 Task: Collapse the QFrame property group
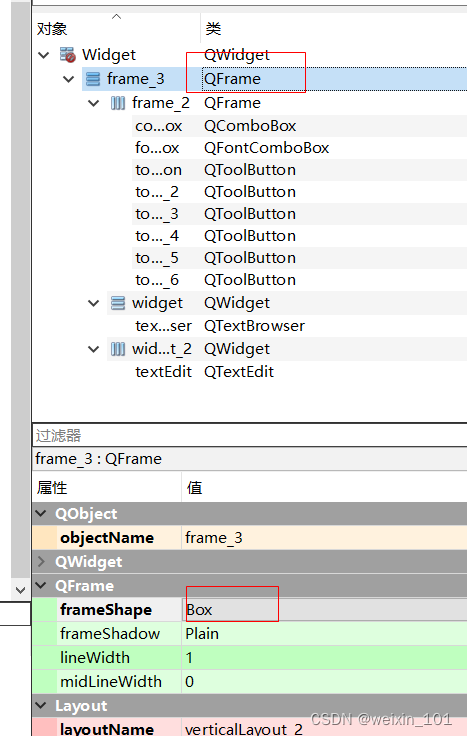41,585
